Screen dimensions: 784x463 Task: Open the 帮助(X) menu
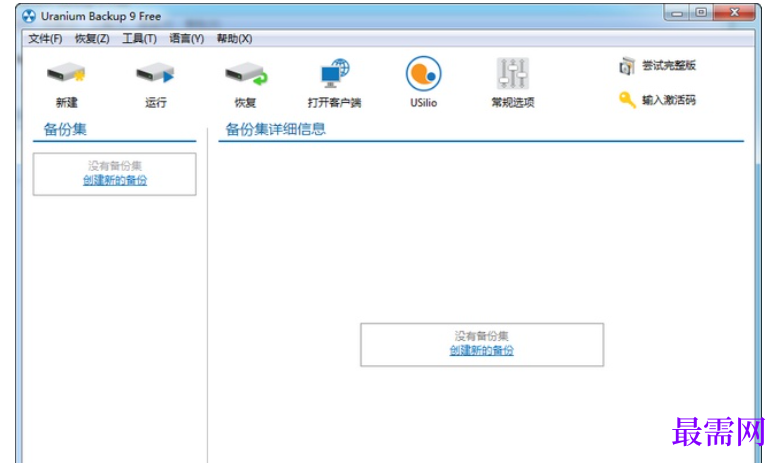click(x=234, y=38)
